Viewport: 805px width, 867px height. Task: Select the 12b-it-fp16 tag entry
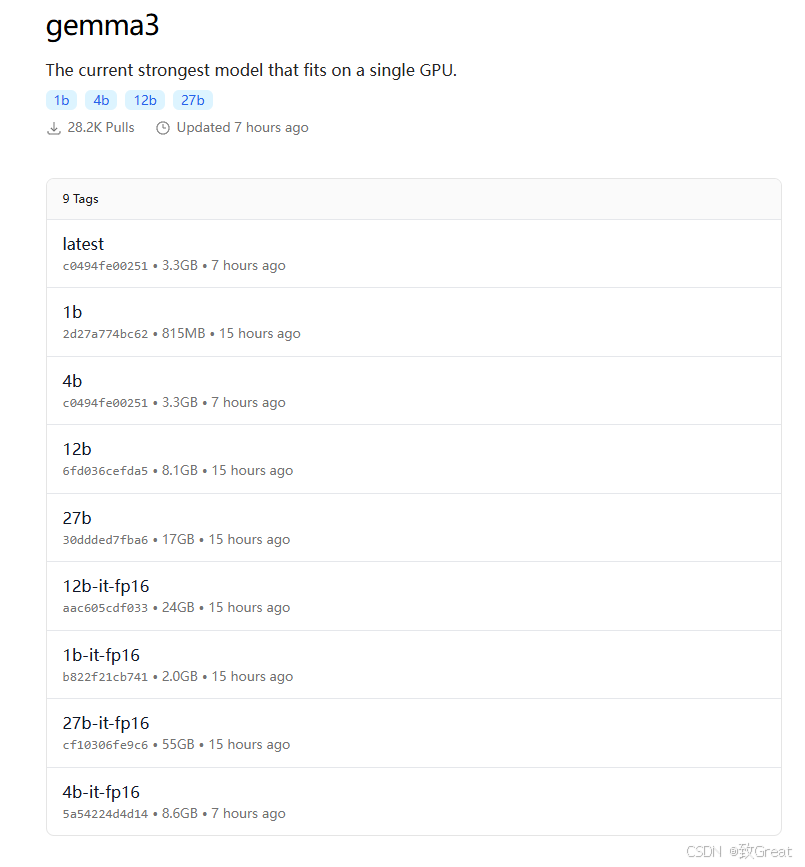click(105, 586)
